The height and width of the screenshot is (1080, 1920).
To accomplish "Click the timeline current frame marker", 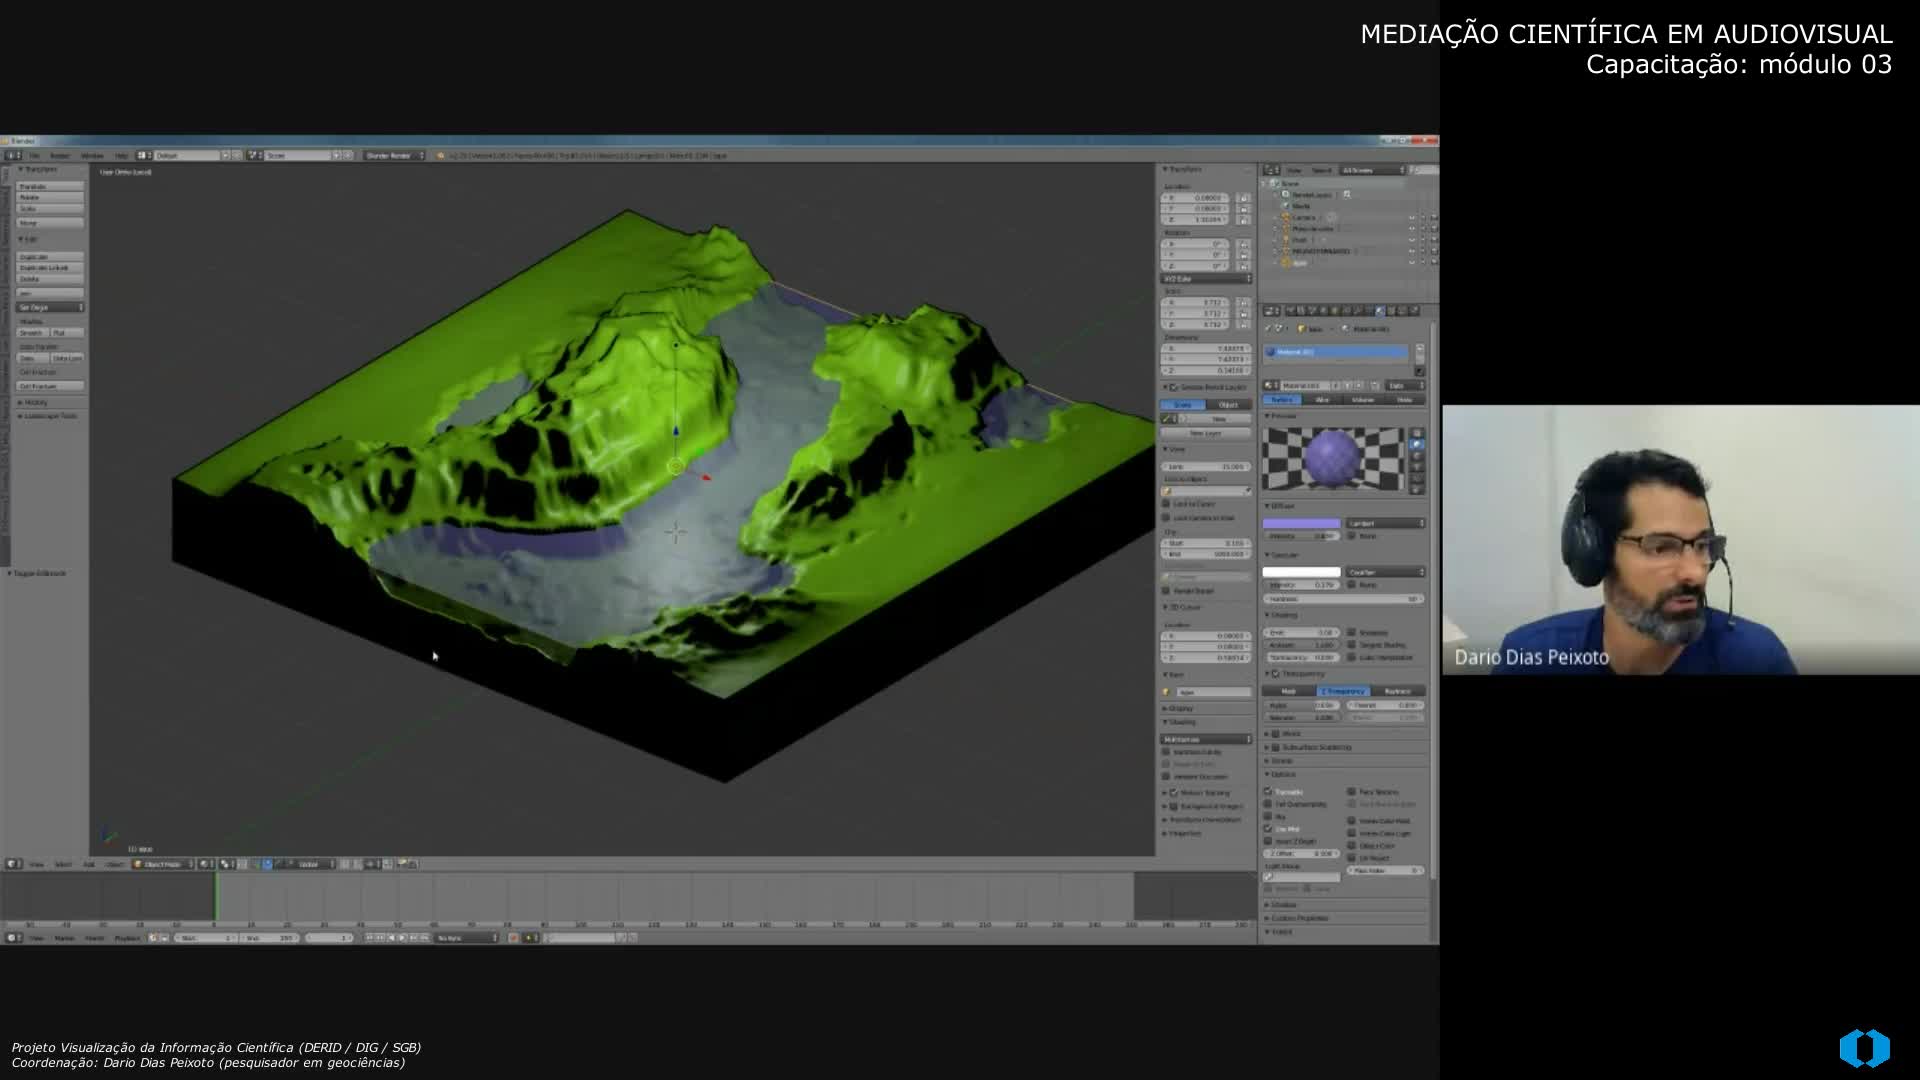I will [x=215, y=896].
